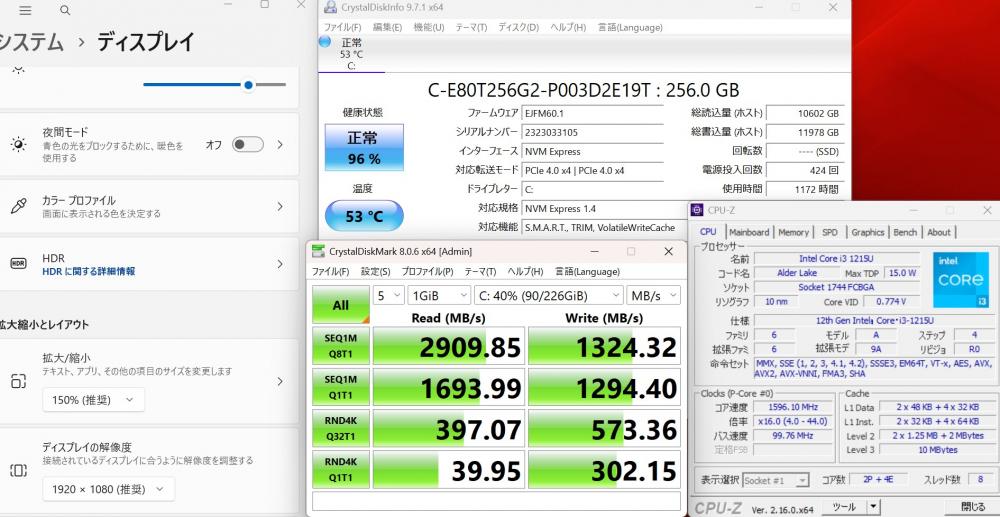Screen dimensions: 1000x517
Task: Click the CrystalDiskMark title bar icon
Action: [x=318, y=251]
